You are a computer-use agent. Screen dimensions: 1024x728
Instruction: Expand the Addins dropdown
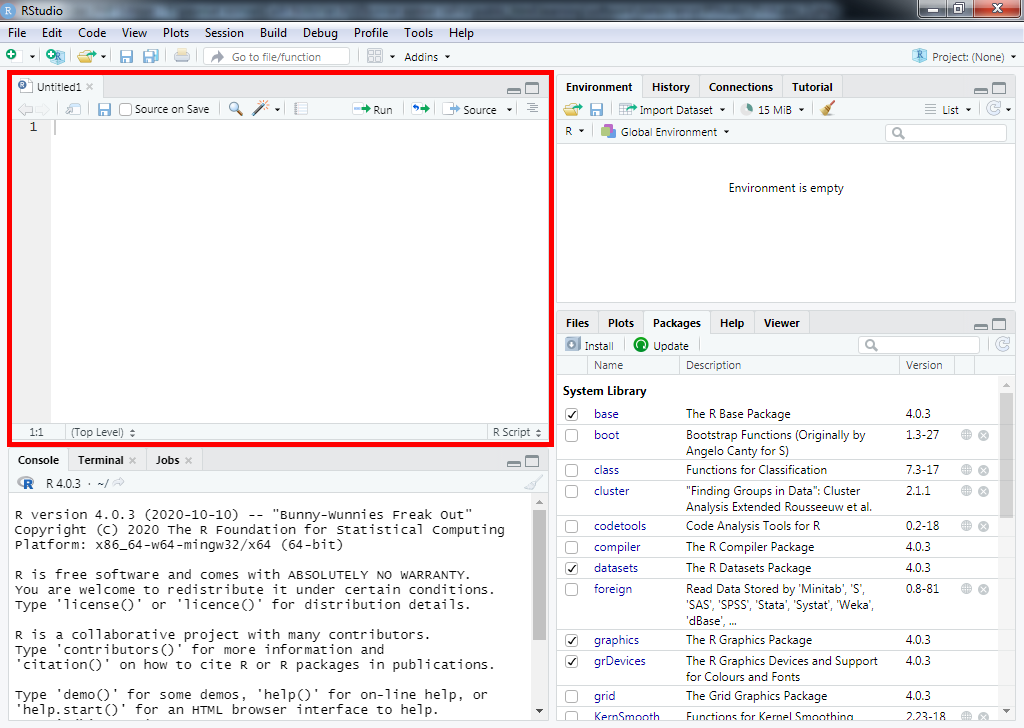click(426, 57)
